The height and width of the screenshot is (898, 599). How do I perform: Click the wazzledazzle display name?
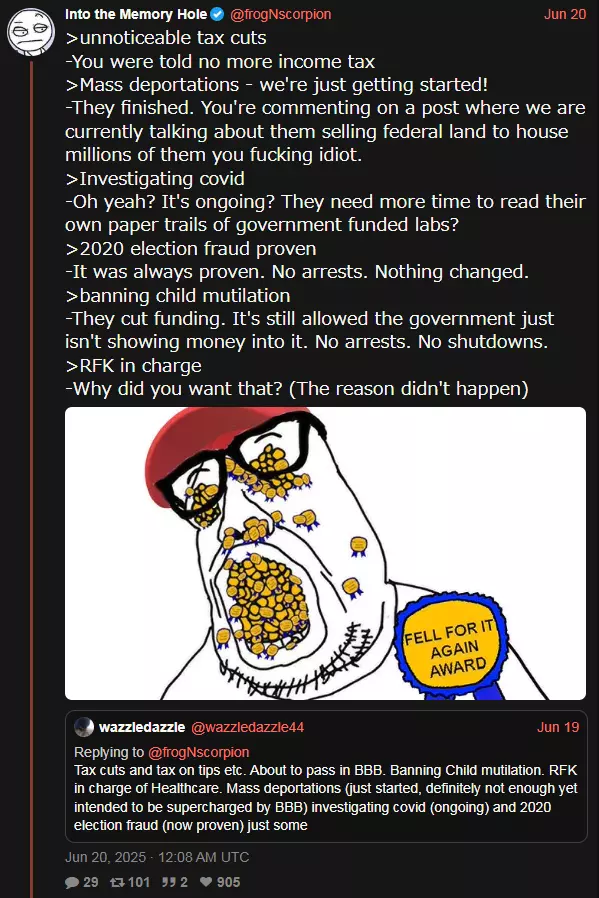142,727
